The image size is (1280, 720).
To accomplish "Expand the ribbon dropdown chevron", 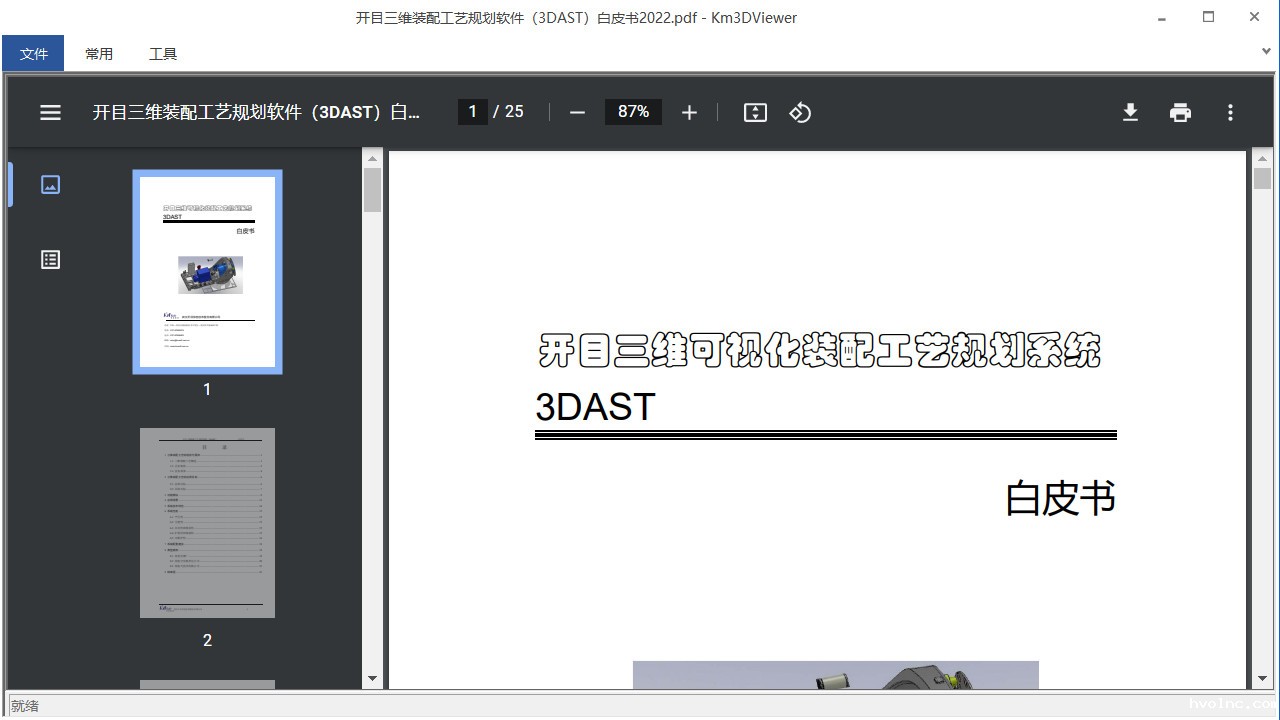I will click(1267, 50).
